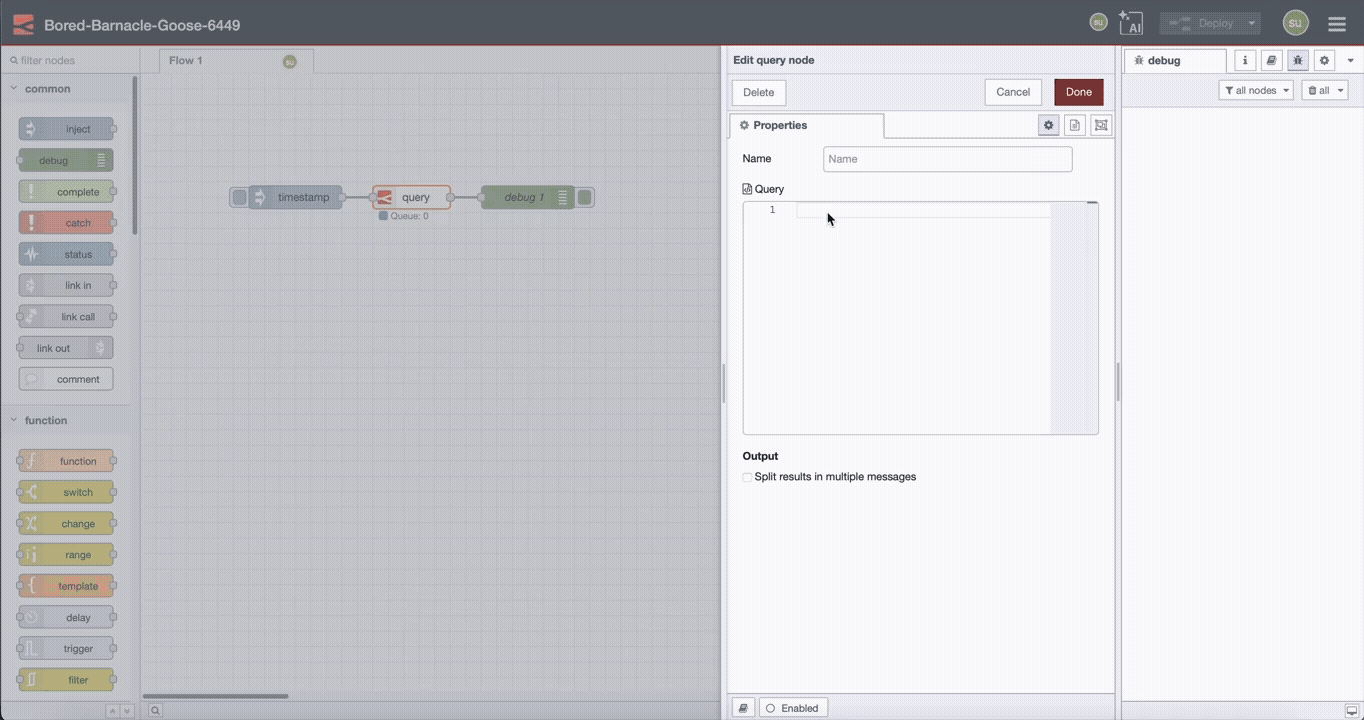Click the Name input field
This screenshot has width=1364, height=720.
pos(946,158)
